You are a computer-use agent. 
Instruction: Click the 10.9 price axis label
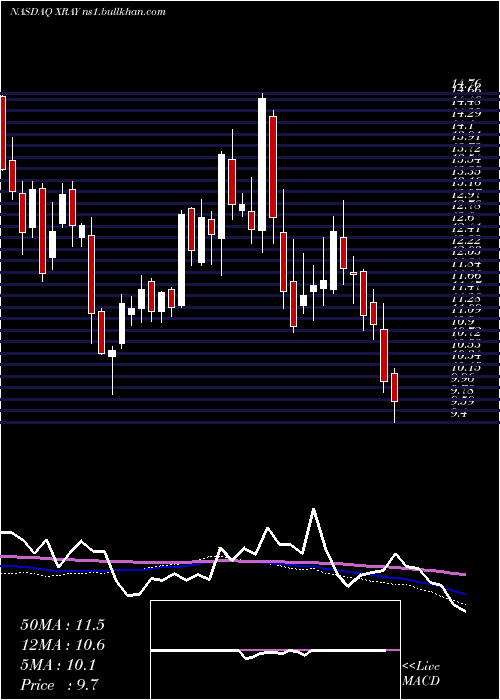[463, 322]
